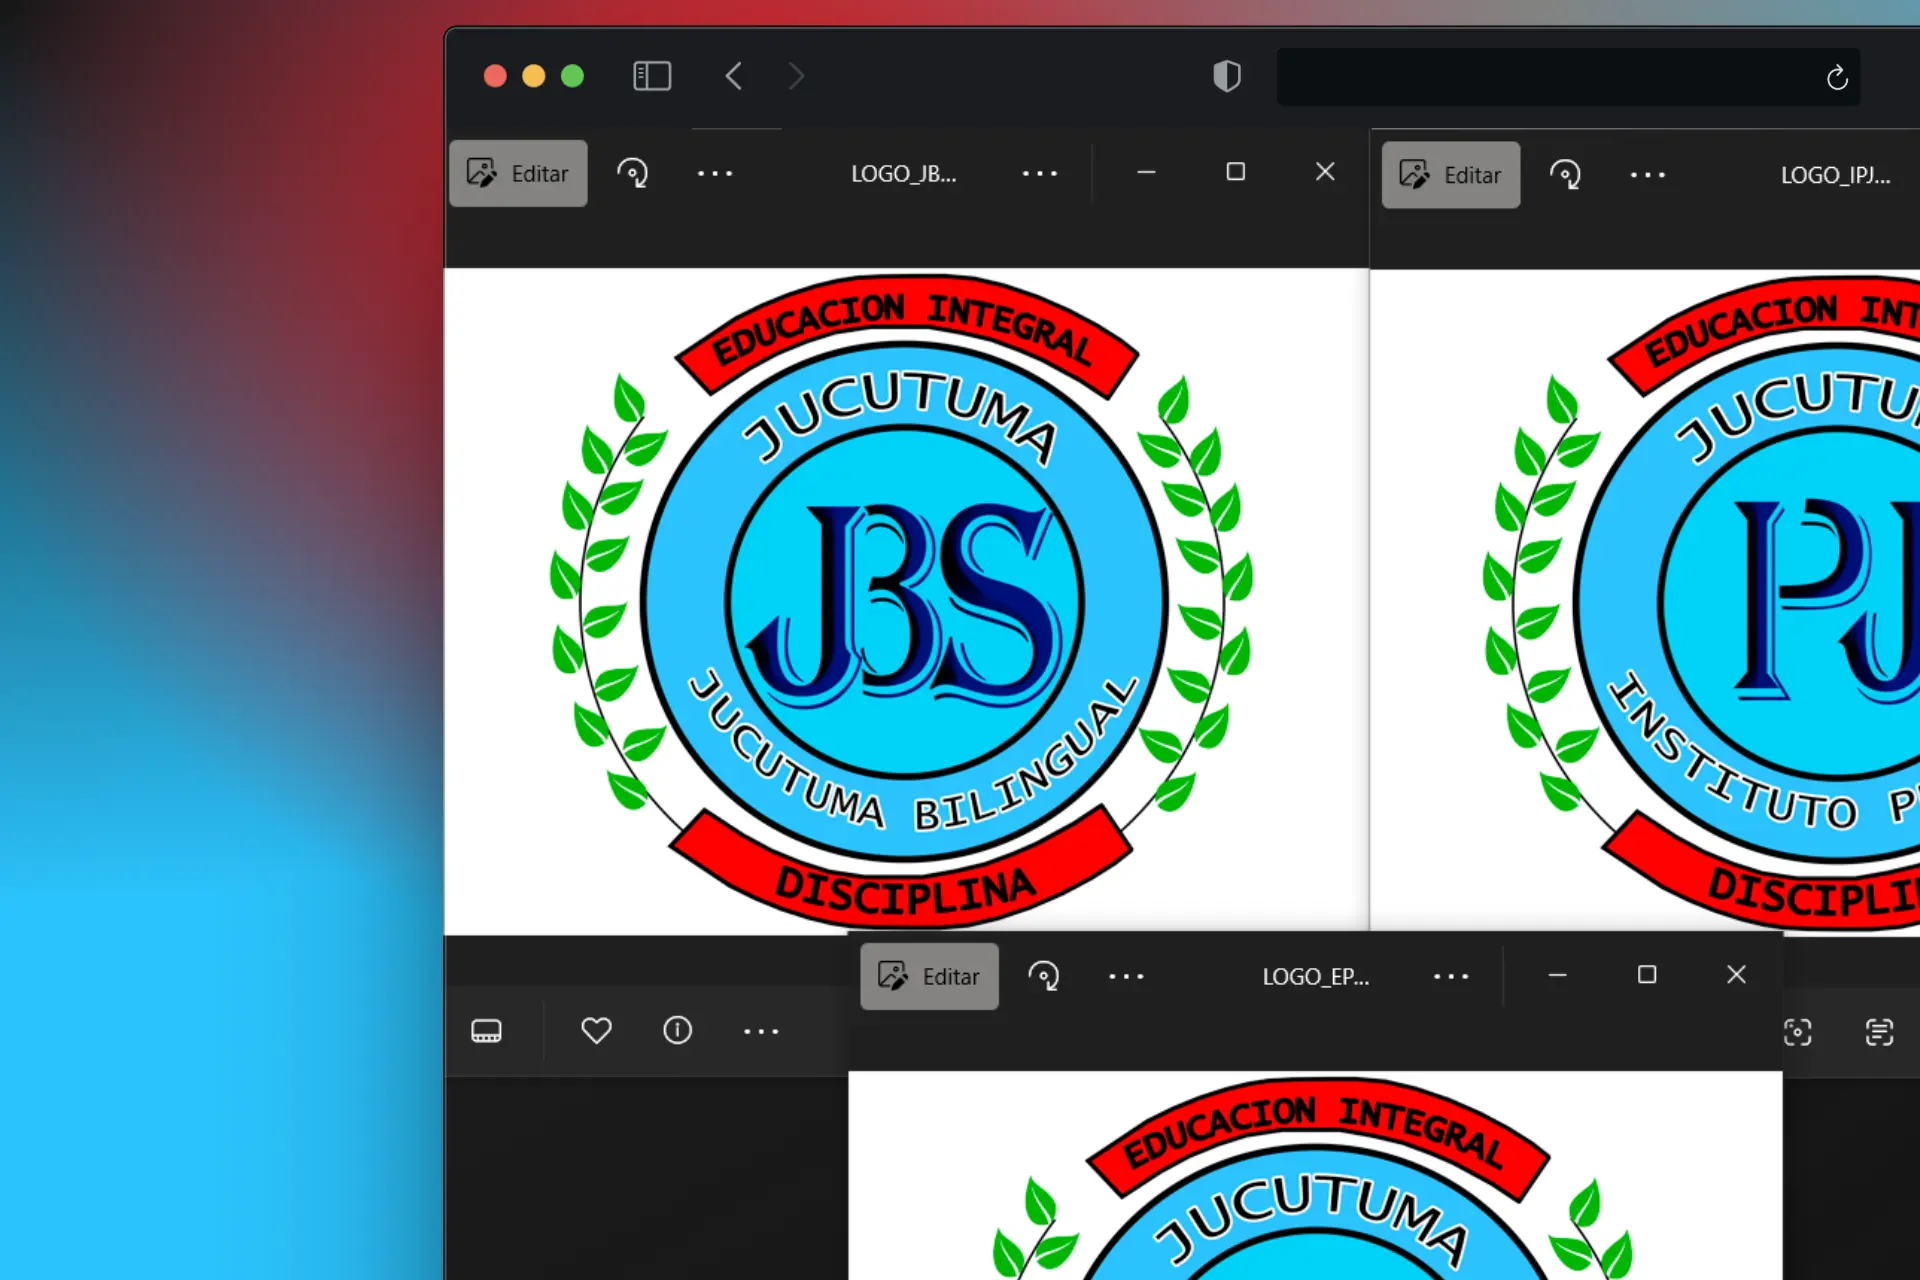Toggle the filmstrip view icon

click(487, 1030)
